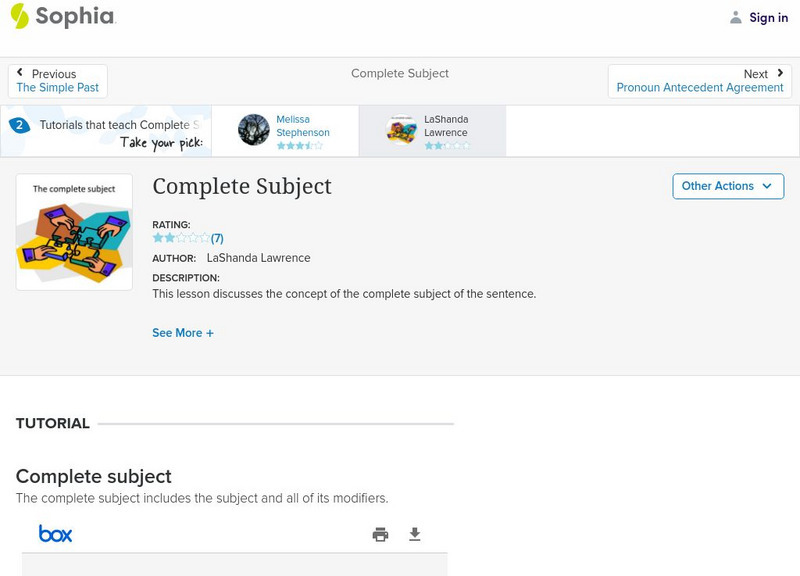Click the Previous arrow chevron icon
Image resolution: width=800 pixels, height=576 pixels.
[20, 73]
